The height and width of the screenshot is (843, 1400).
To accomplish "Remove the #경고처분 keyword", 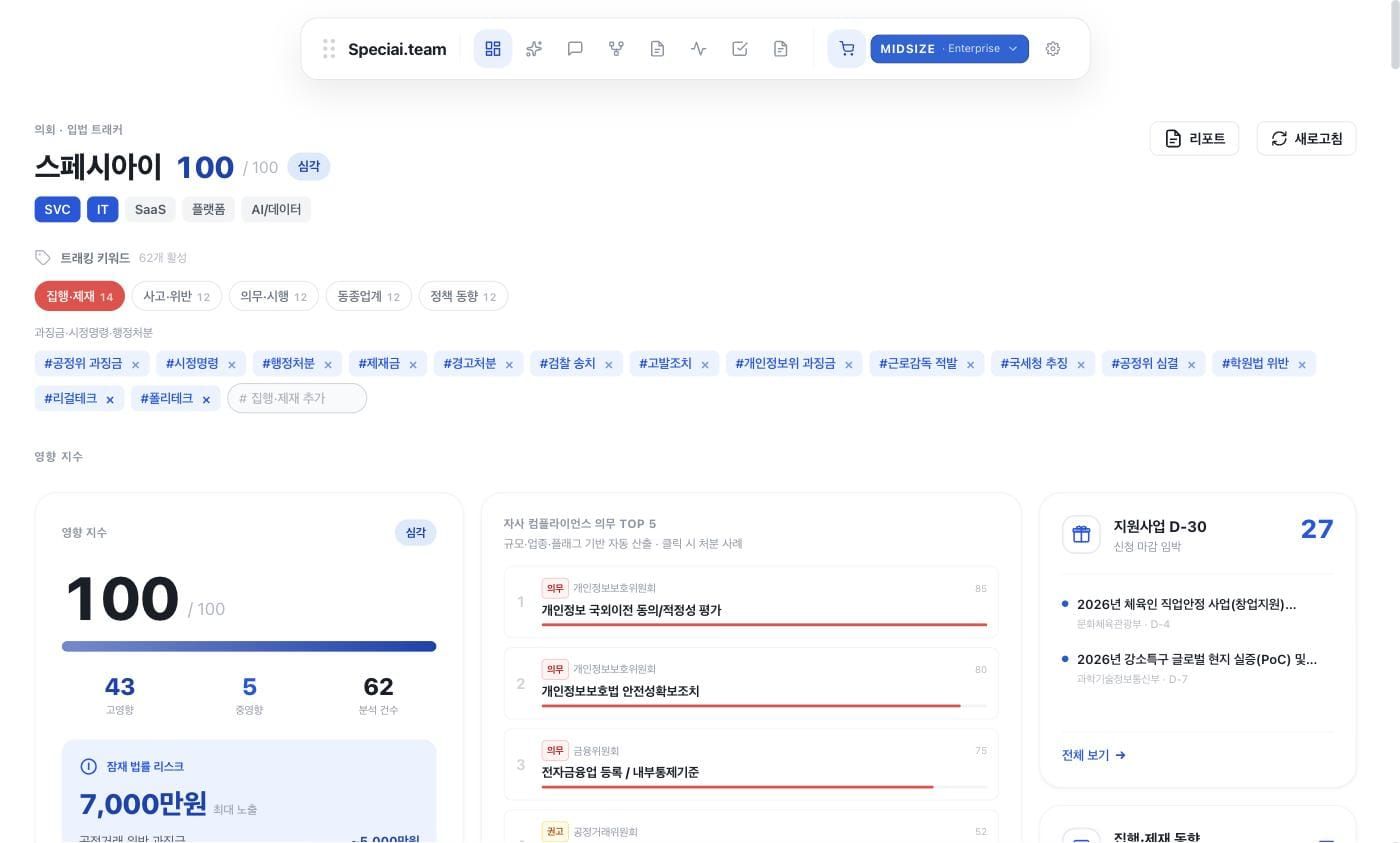I will tap(509, 364).
